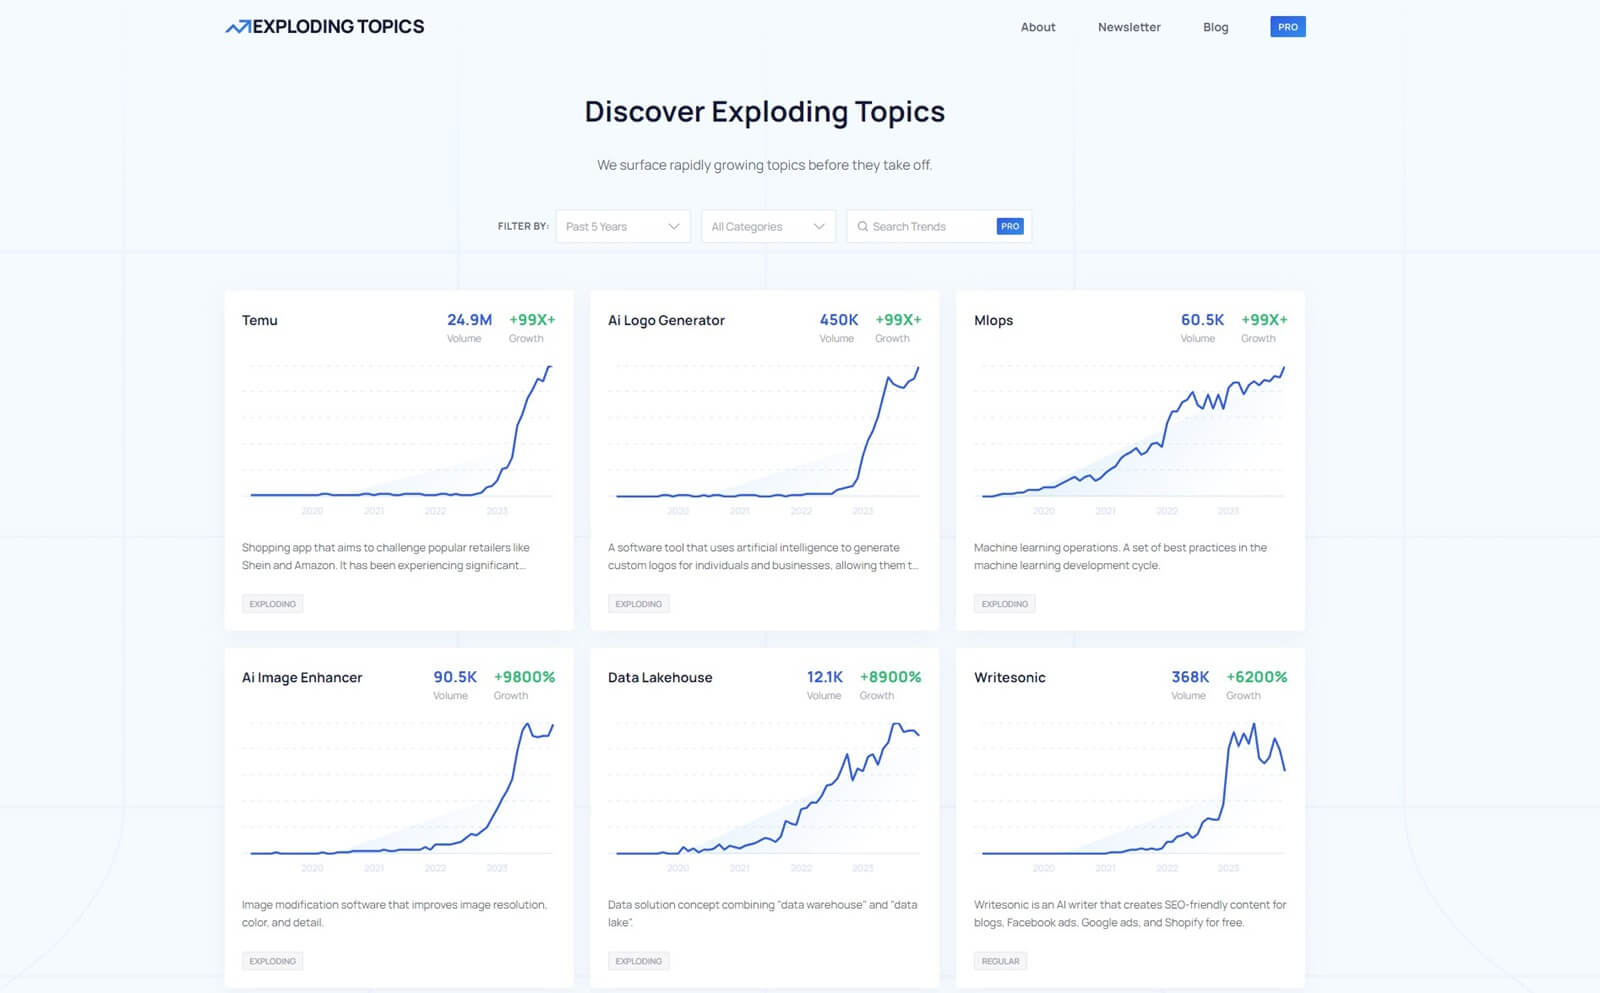
Task: Click the Temu description starting 'Shopping app'
Action: 386,557
